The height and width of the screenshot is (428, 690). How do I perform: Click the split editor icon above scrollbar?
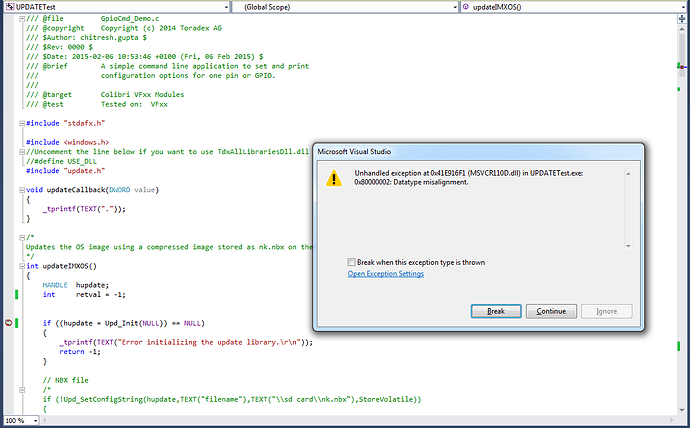[x=682, y=18]
